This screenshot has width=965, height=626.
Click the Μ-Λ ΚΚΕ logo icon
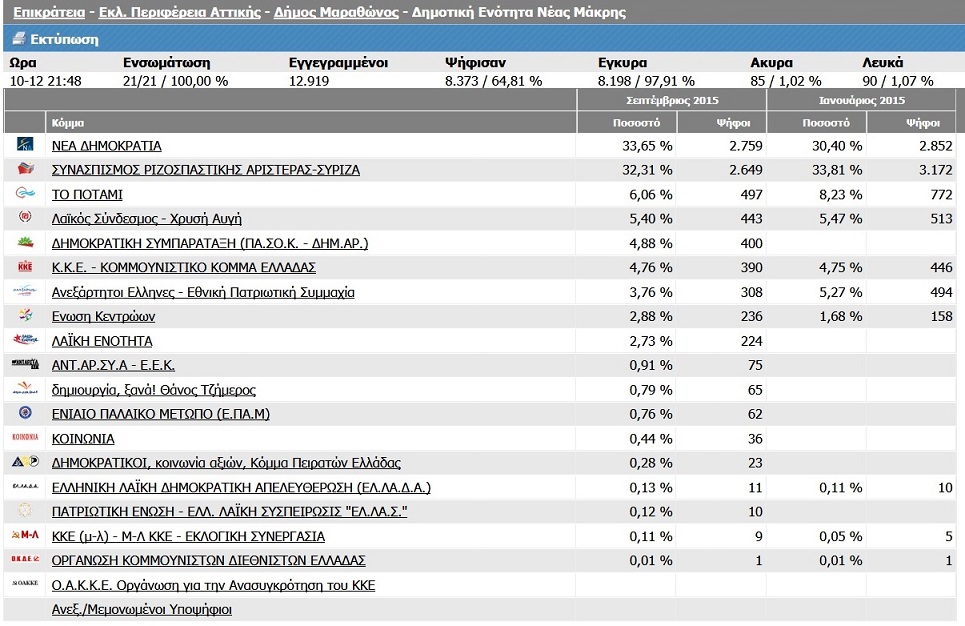coord(26,536)
